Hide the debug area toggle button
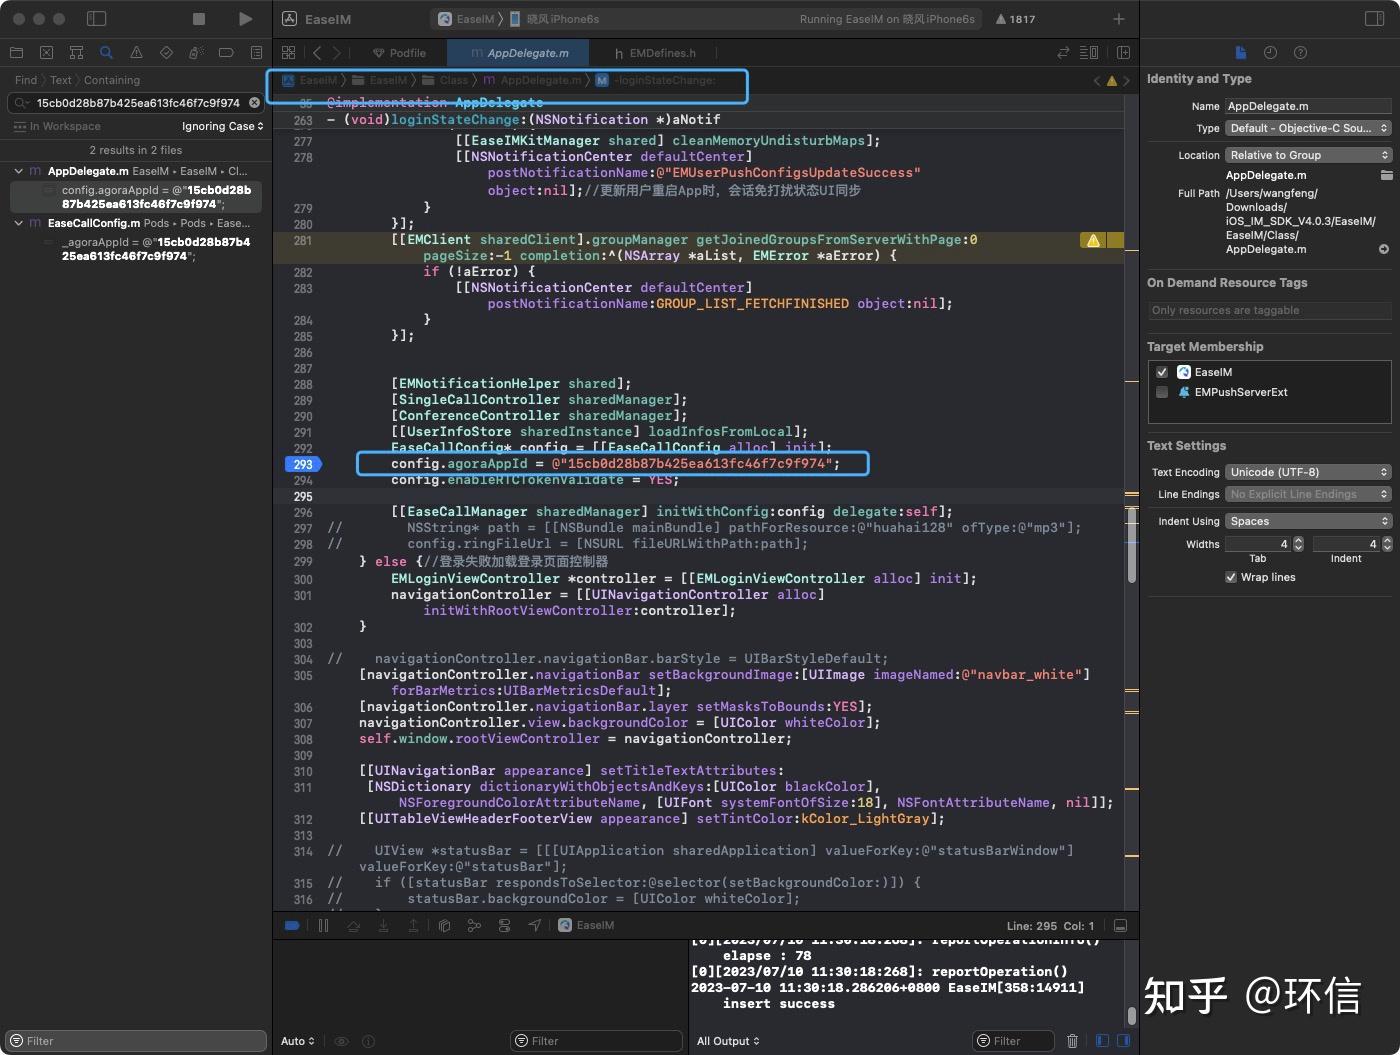 pyautogui.click(x=1120, y=926)
